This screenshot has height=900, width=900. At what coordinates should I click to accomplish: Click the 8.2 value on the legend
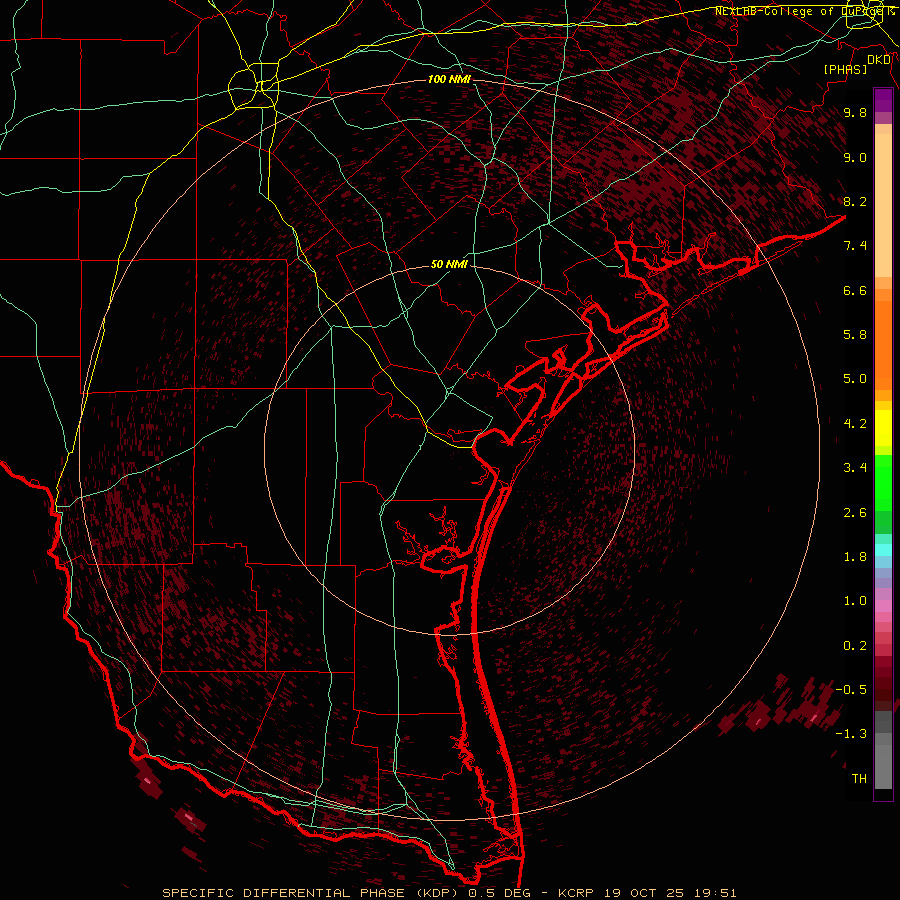tap(855, 201)
